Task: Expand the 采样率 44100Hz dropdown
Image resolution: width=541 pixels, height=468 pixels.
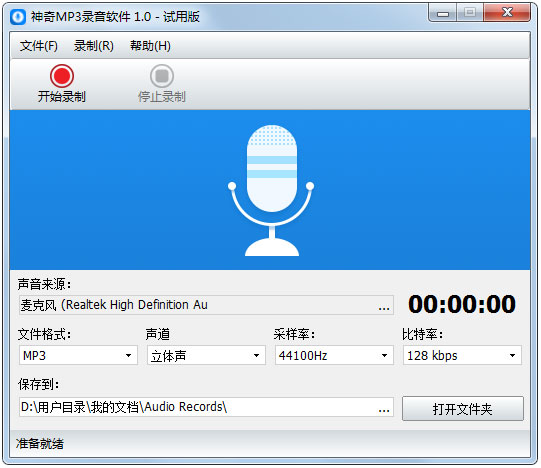Action: pos(334,355)
